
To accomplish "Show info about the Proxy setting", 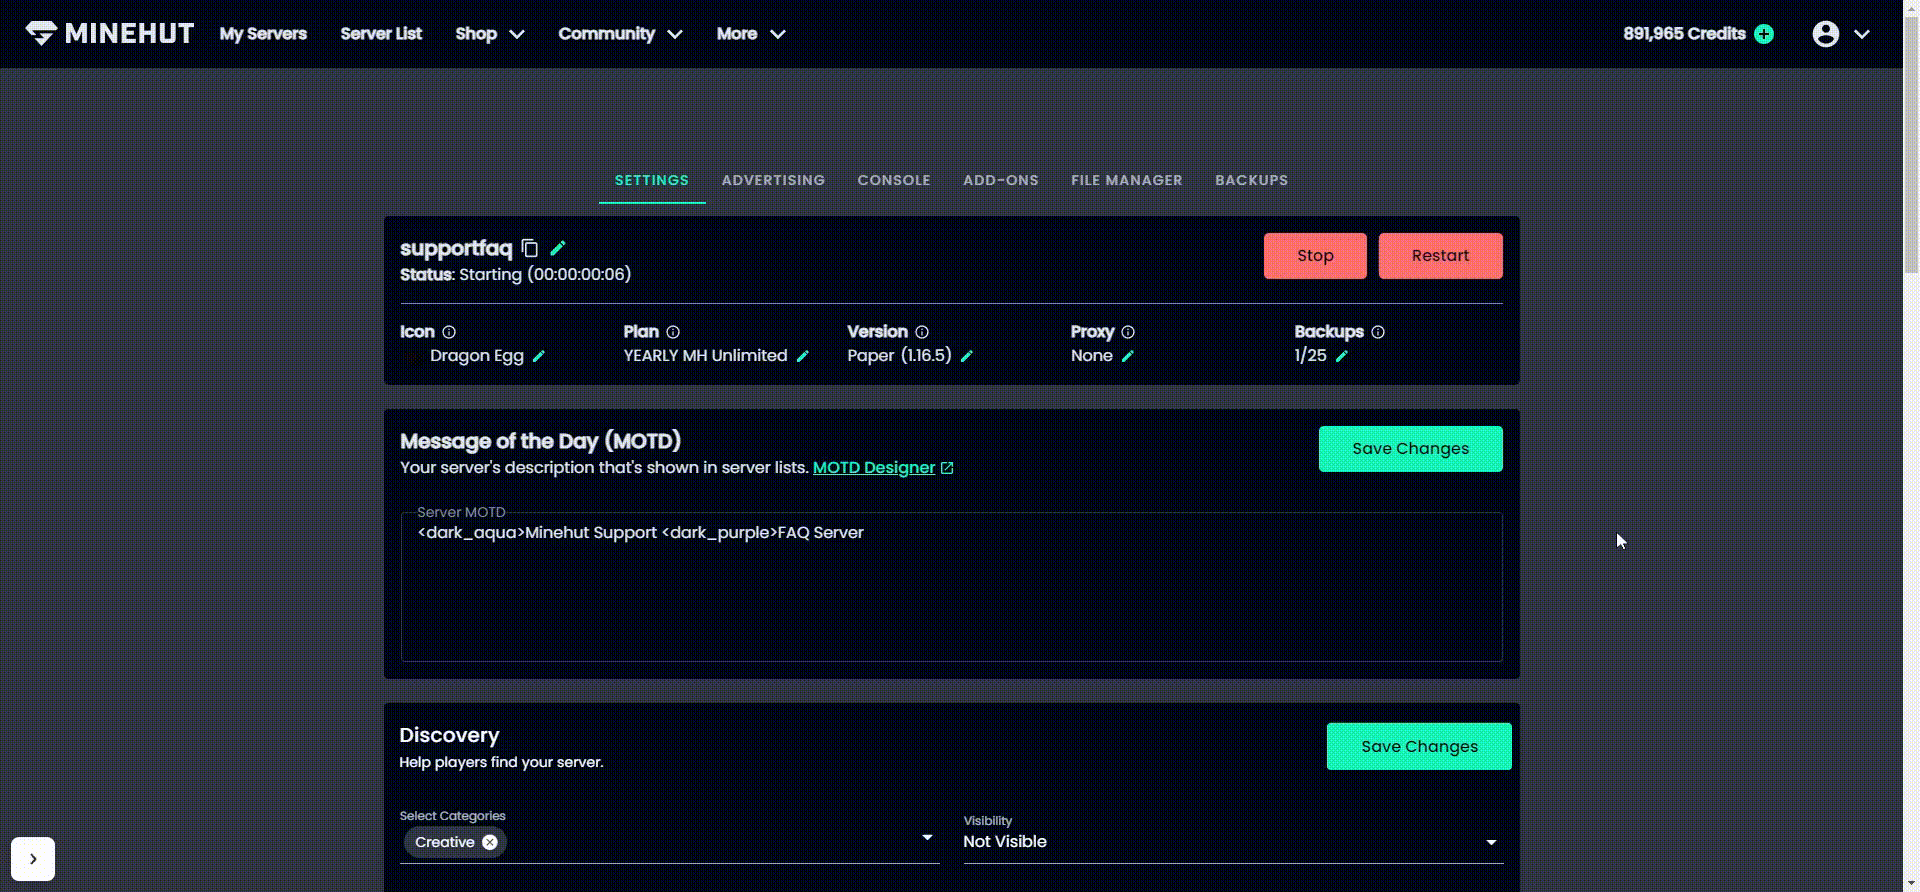I will [1128, 332].
